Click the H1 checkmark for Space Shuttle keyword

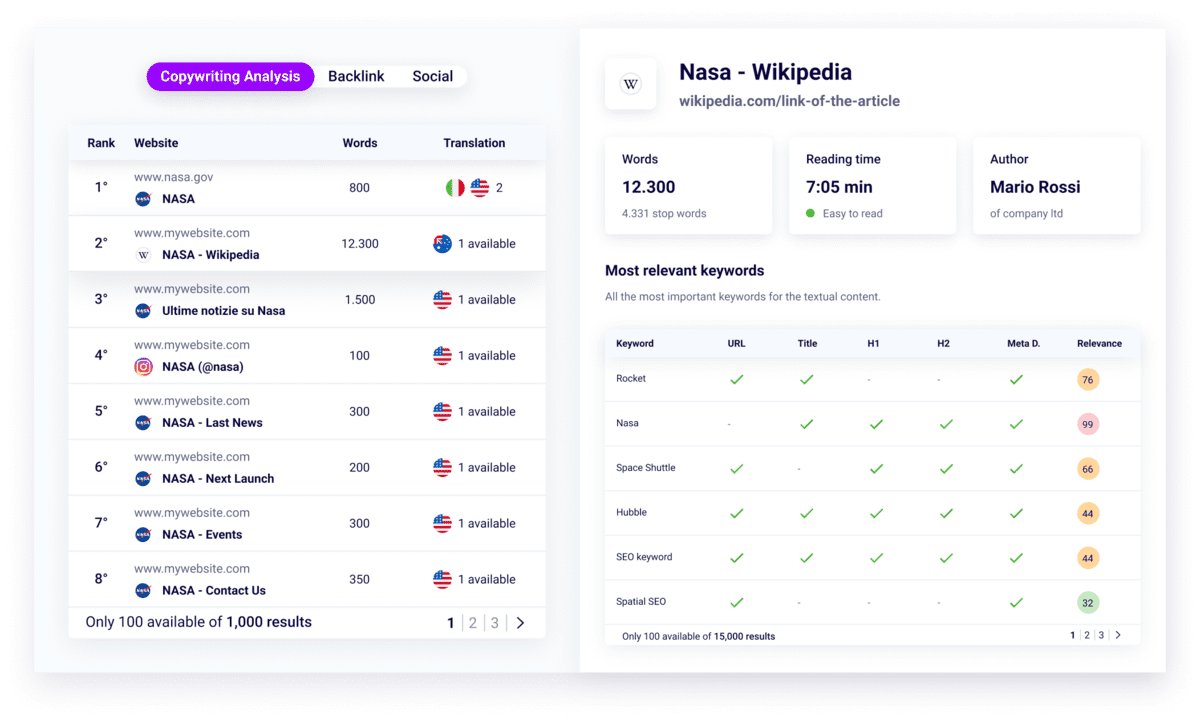click(x=876, y=468)
